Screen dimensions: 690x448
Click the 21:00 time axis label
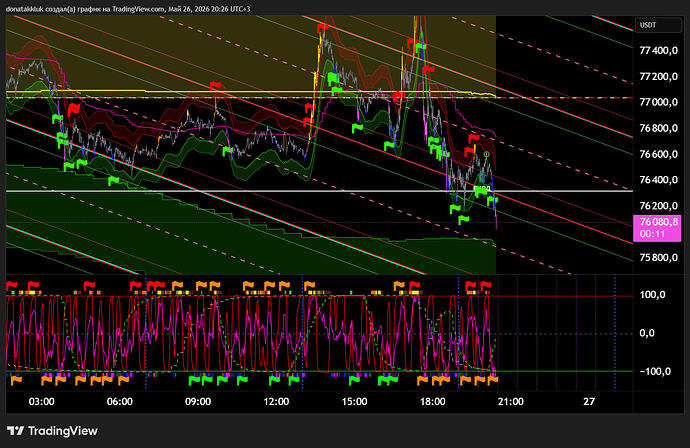tap(511, 401)
